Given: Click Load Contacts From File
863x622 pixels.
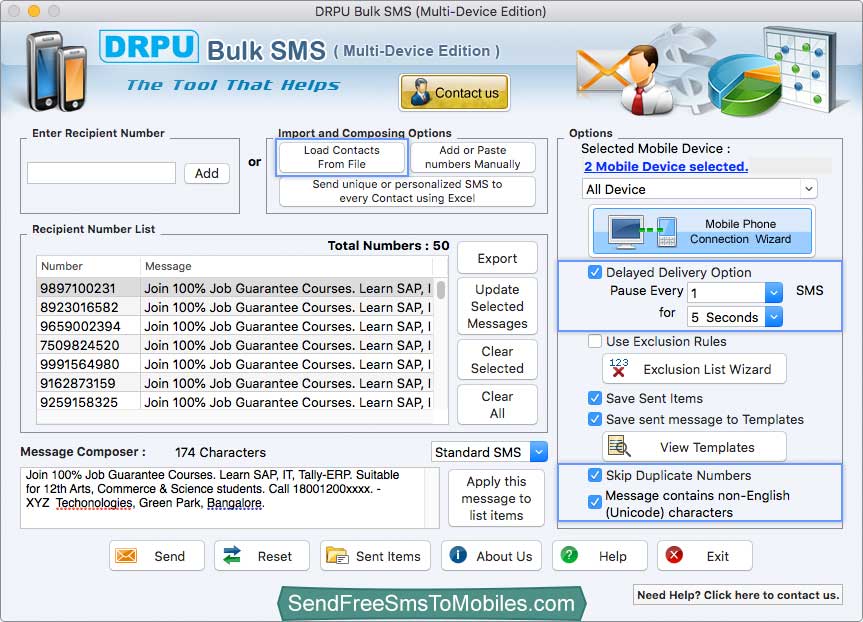Looking at the screenshot, I should 342,157.
